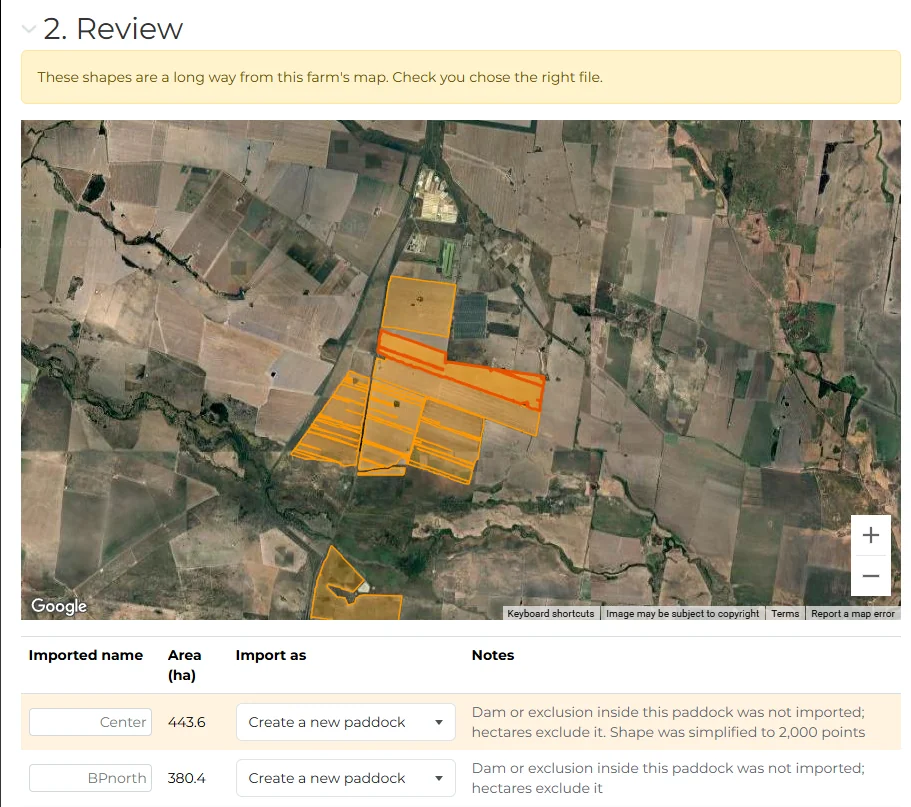
Task: Click the Notes column header
Action: (x=493, y=655)
